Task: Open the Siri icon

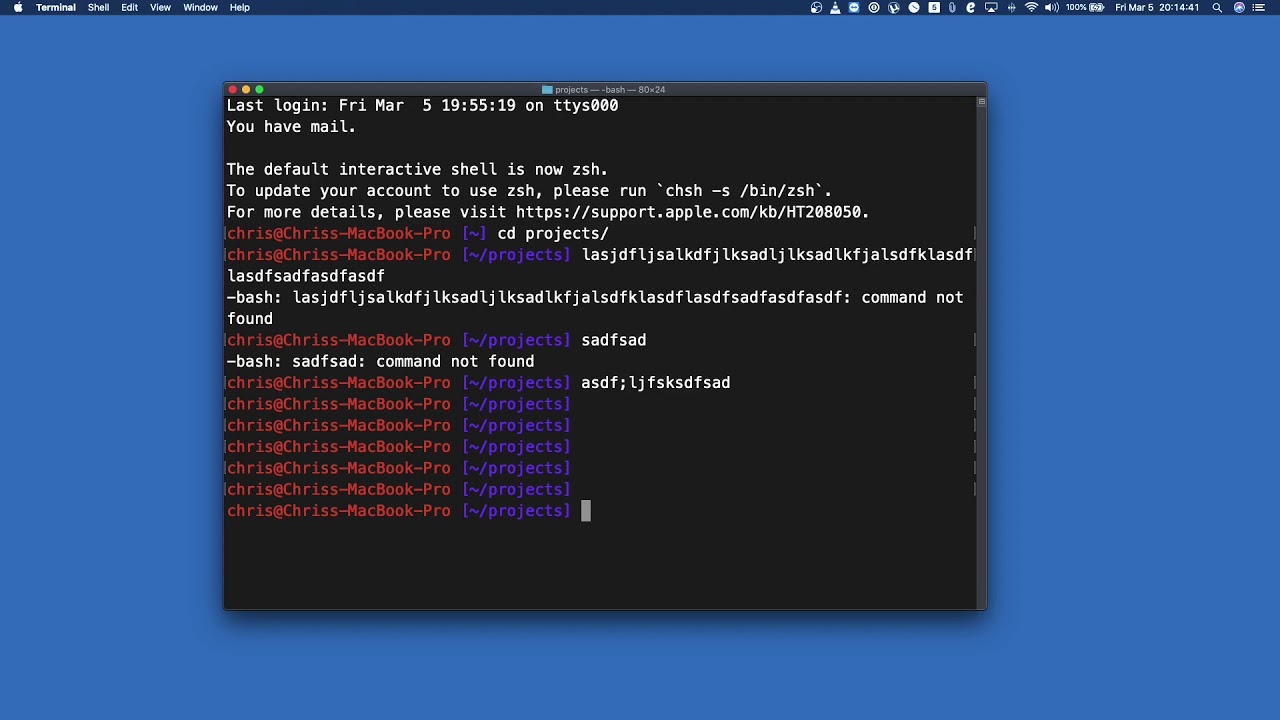Action: (x=1240, y=7)
